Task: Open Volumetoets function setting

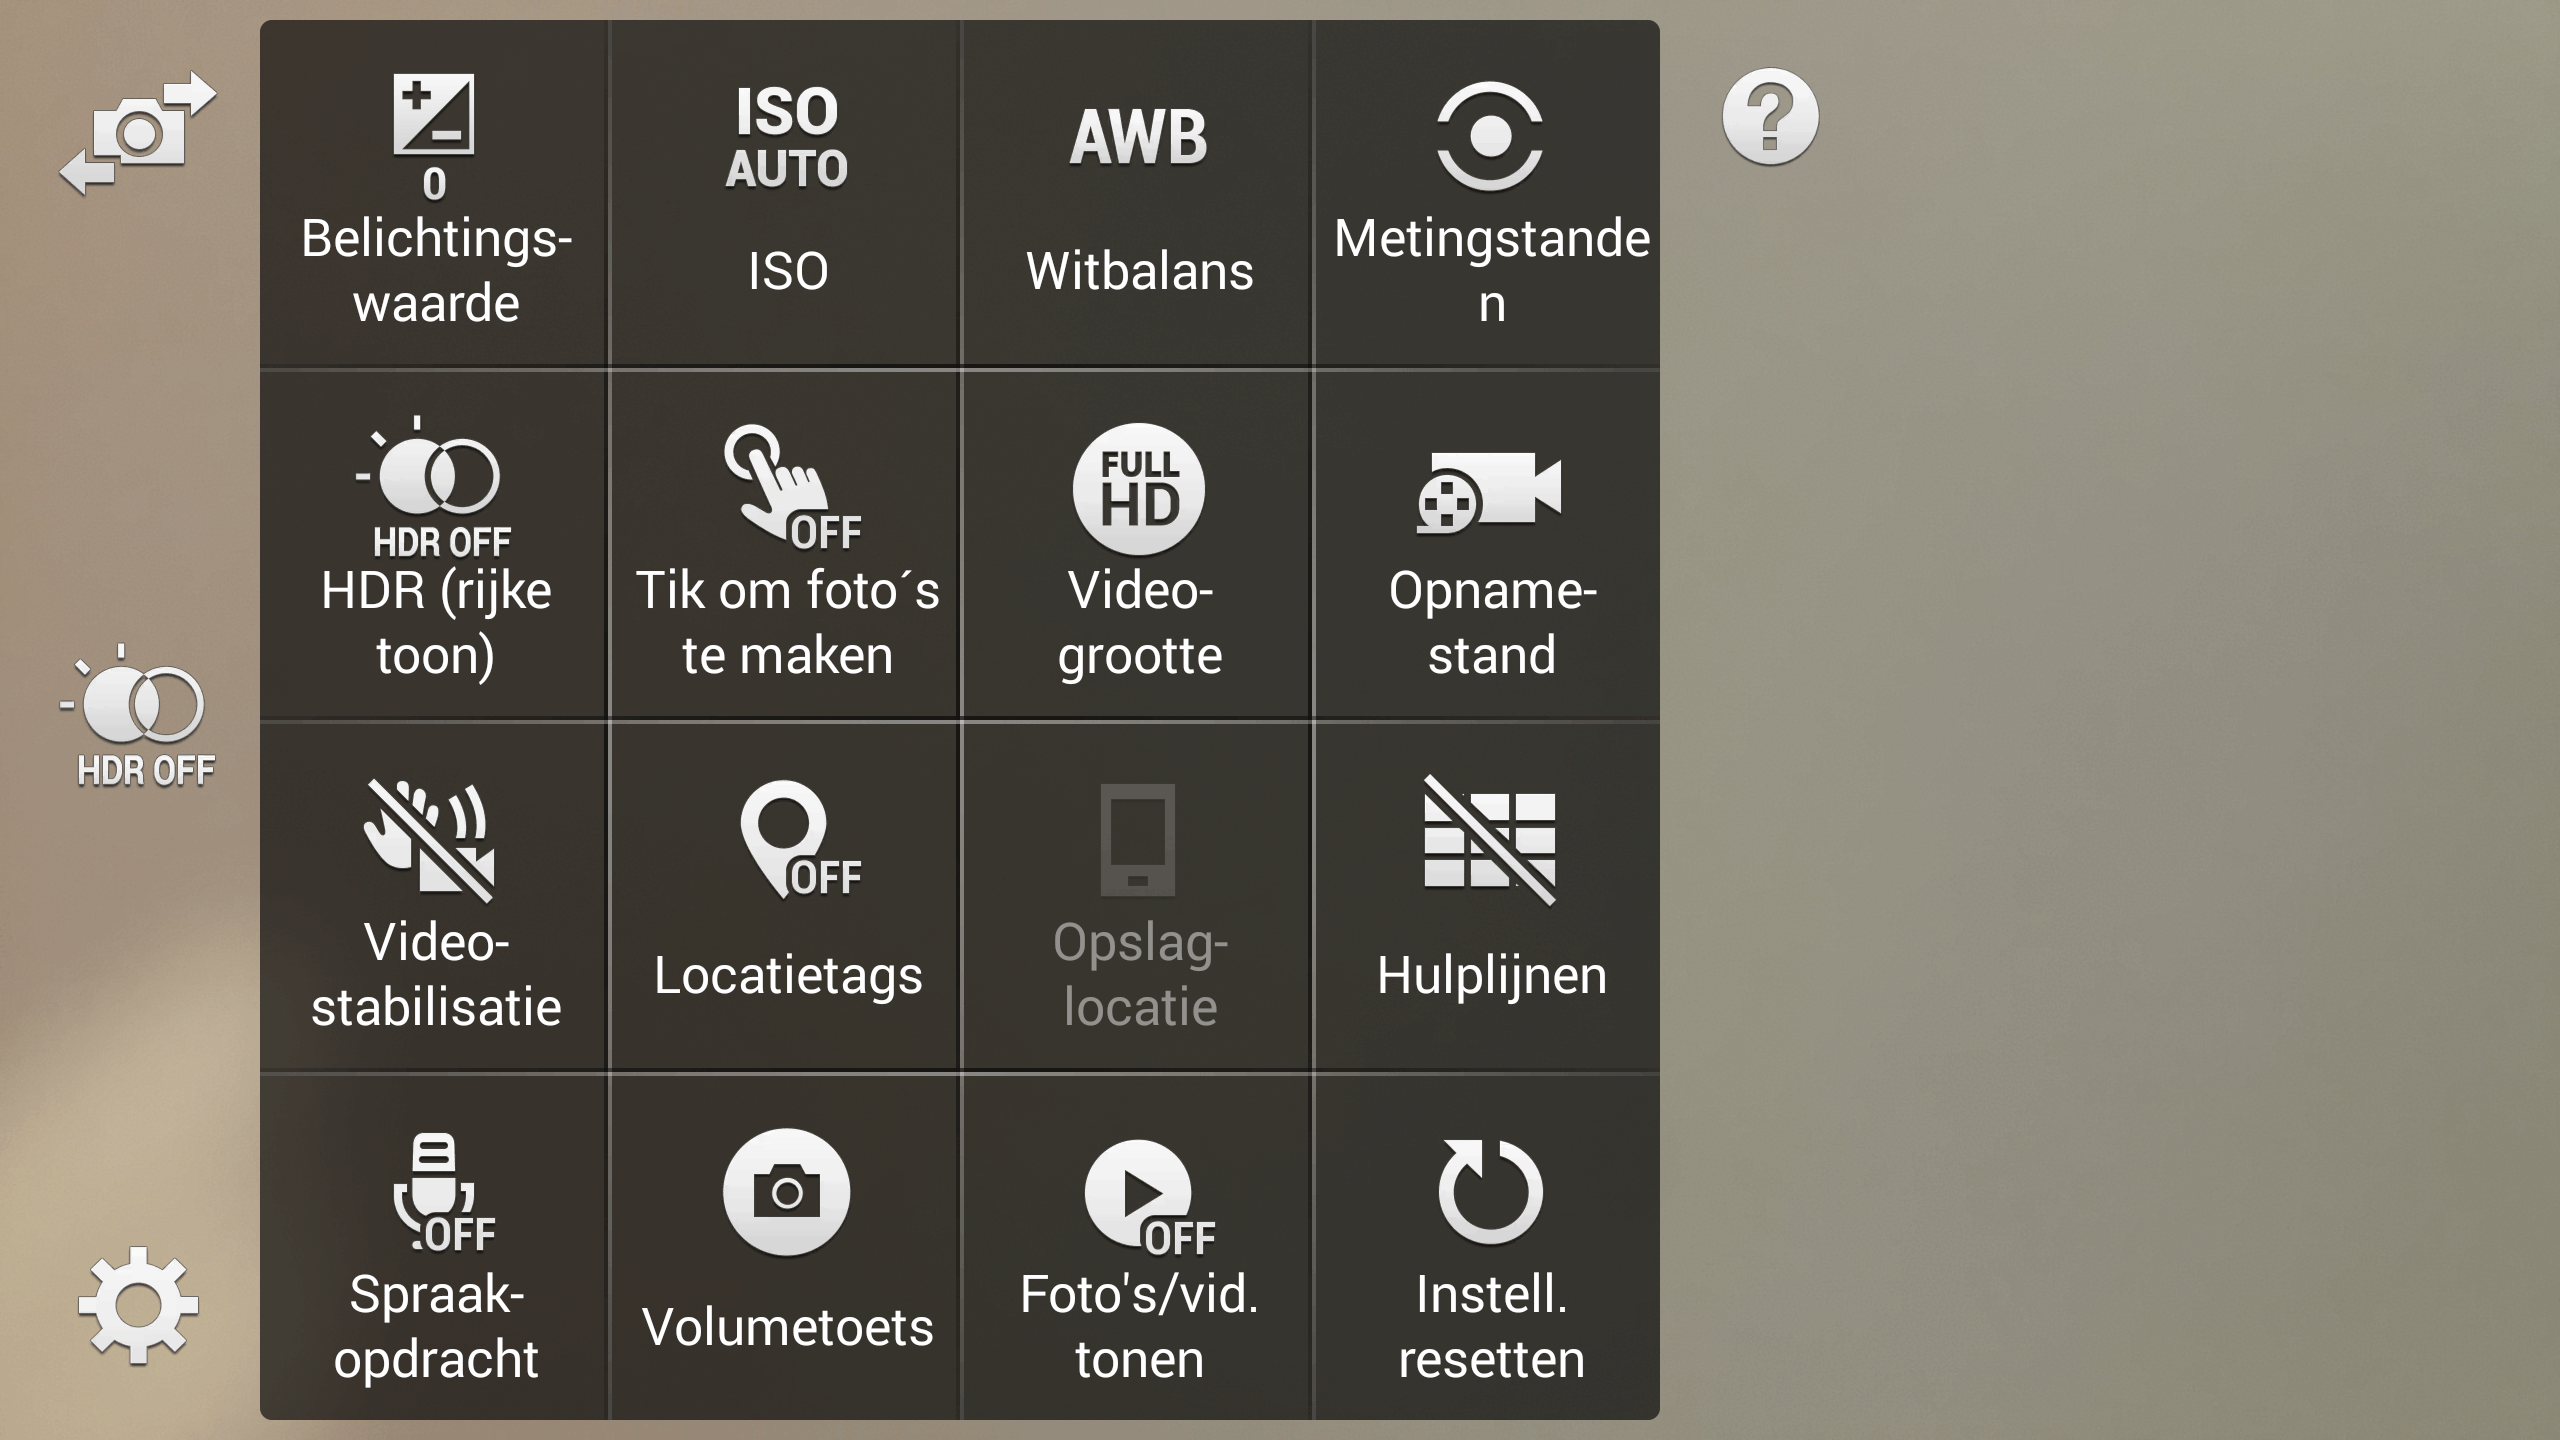Action: 787,1250
